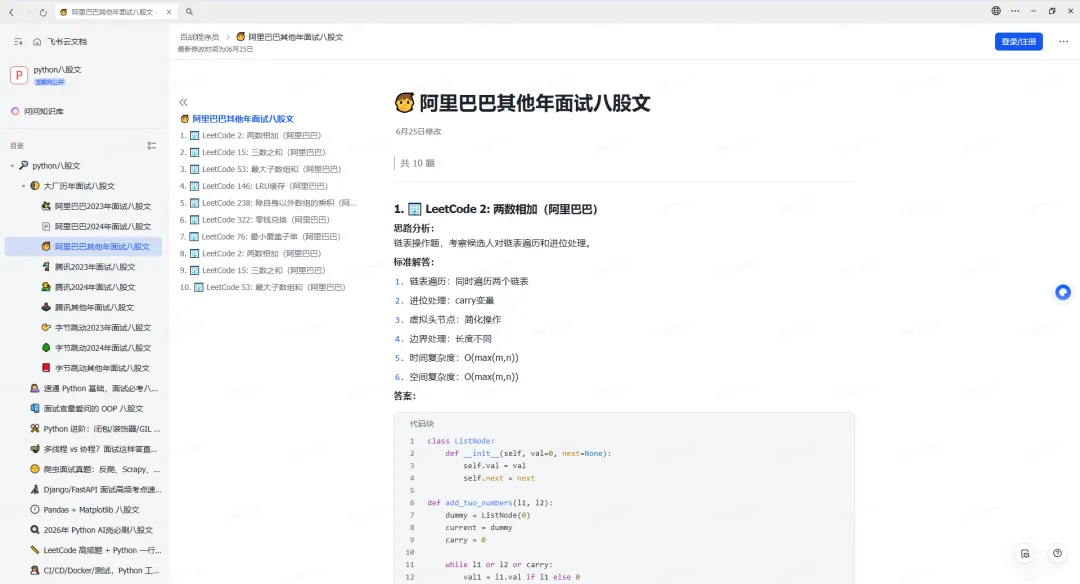Select 阿里巴巴其他年面试八股文 in sidebar
This screenshot has height=584, width=1080.
[x=83, y=247]
